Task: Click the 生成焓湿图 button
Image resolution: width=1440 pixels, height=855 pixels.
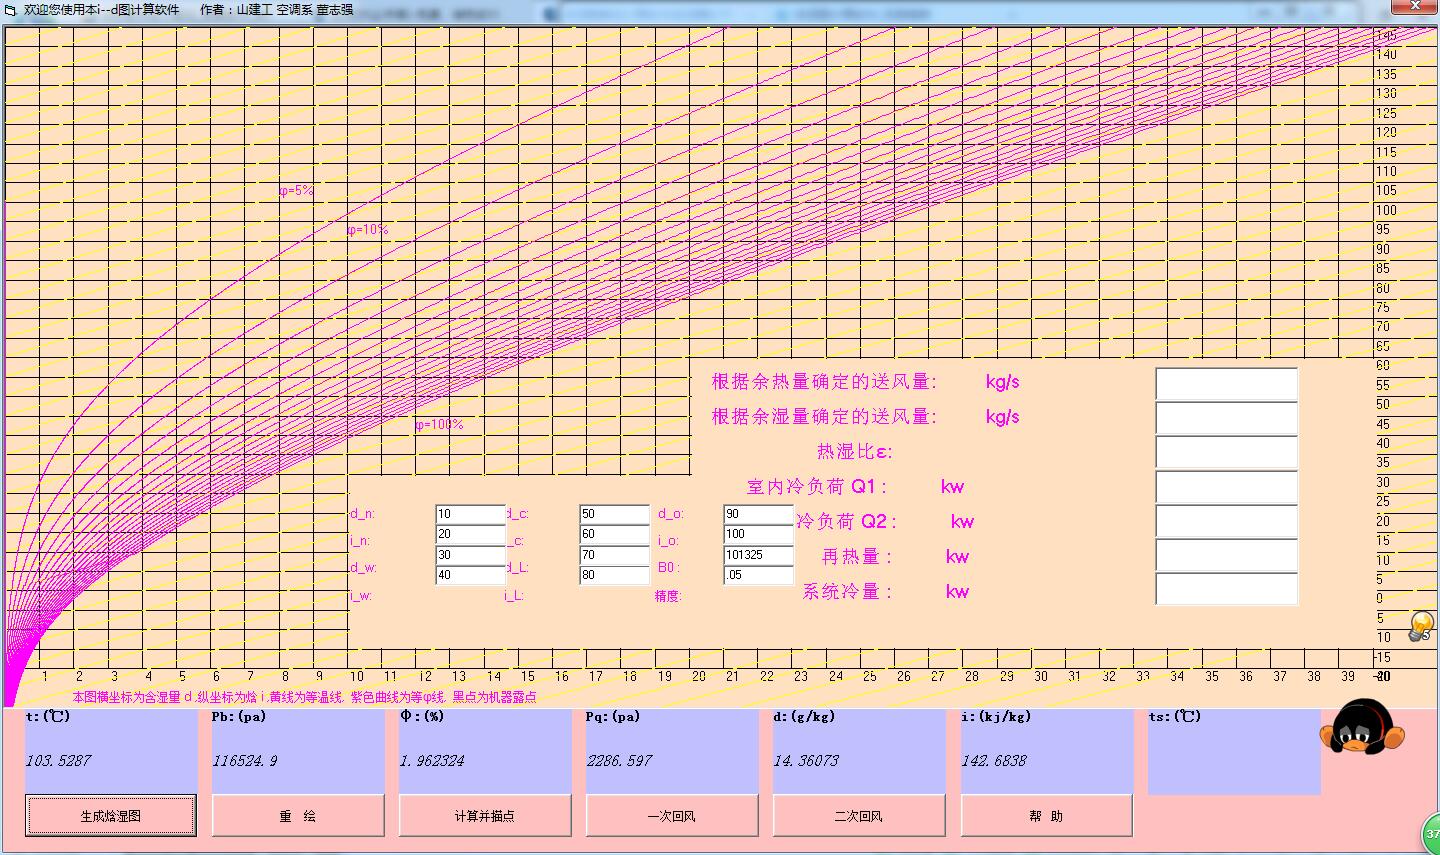Action: tap(111, 816)
